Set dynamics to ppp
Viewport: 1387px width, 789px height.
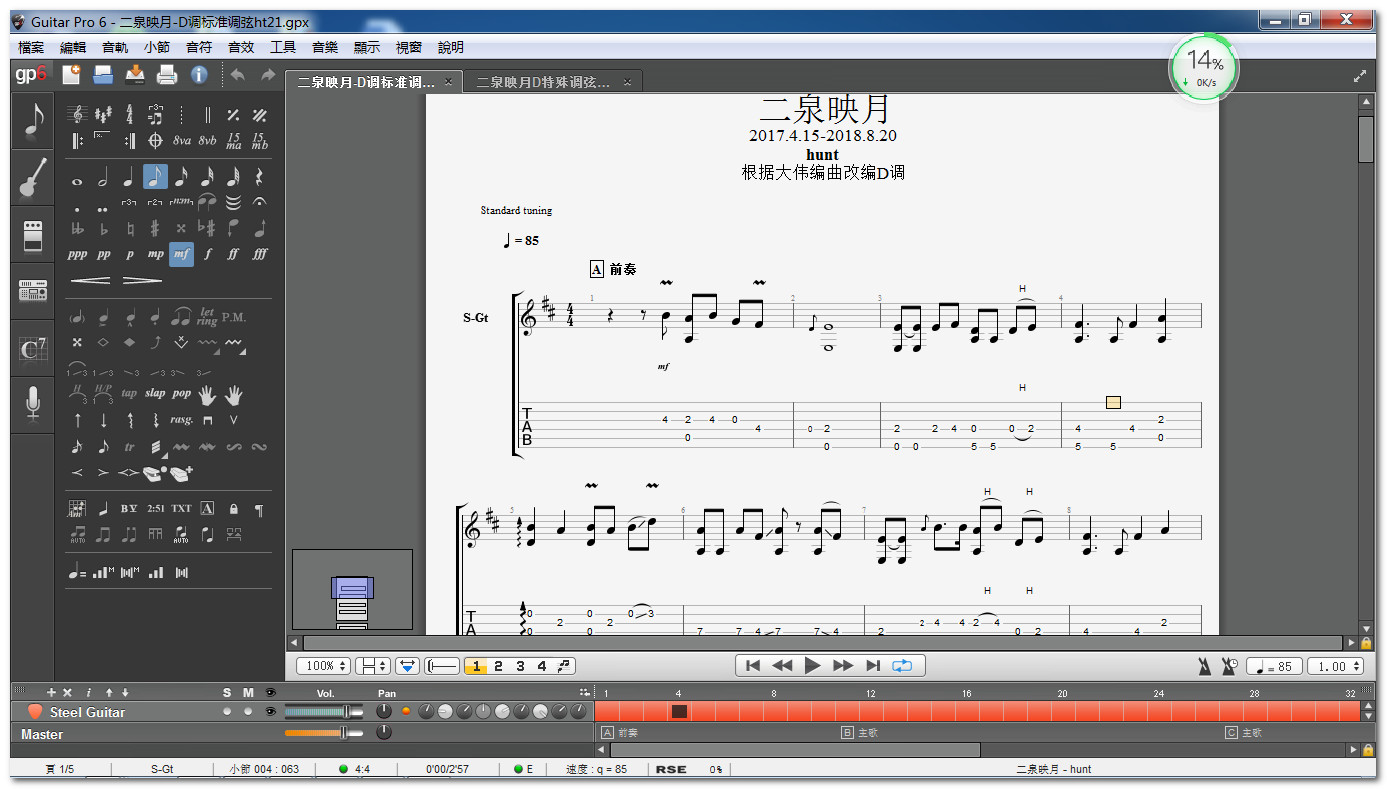coord(77,254)
